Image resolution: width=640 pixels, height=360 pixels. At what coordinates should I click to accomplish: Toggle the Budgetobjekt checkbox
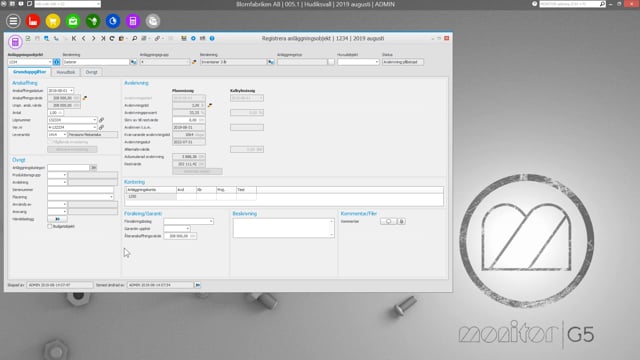click(50, 226)
